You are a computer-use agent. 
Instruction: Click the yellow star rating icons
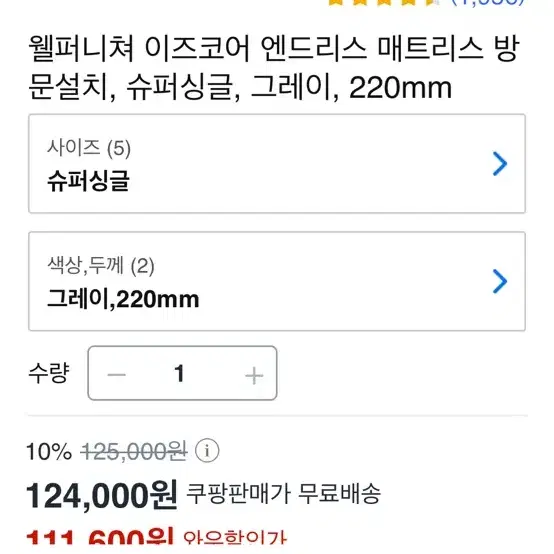[x=383, y=2]
